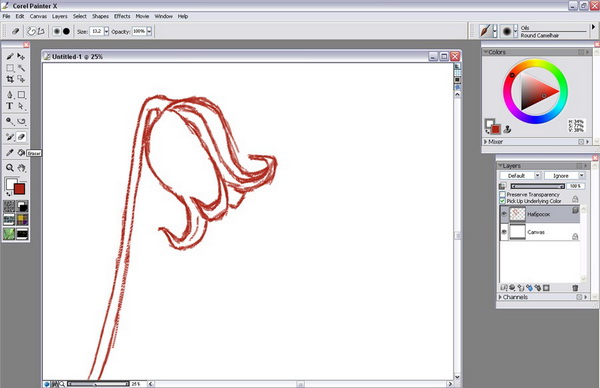This screenshot has height=388, width=600.
Task: Create a new layer mask
Action: 546,288
